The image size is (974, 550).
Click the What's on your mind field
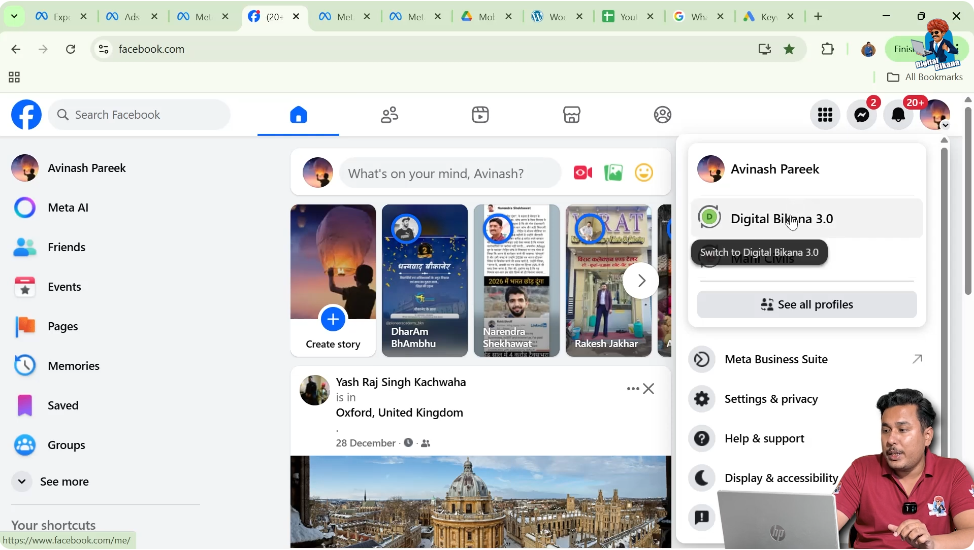point(450,173)
